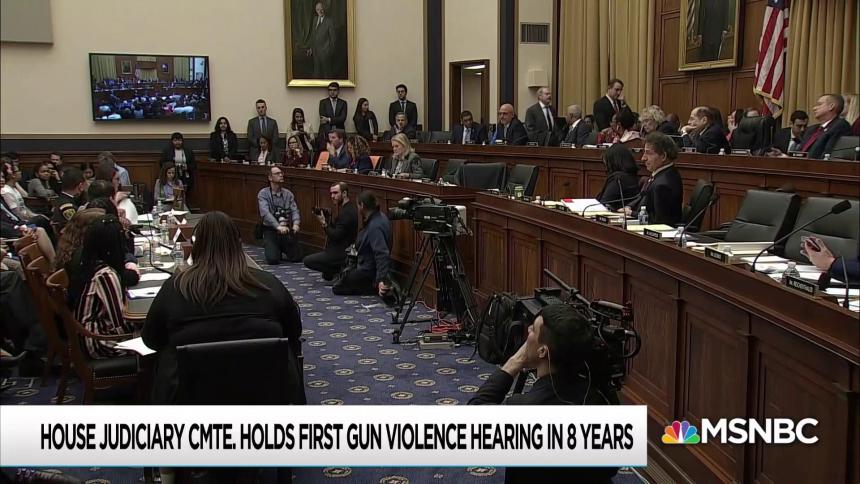Click the kneeling photographer in gray shirt
The image size is (860, 484).
coord(277,211)
